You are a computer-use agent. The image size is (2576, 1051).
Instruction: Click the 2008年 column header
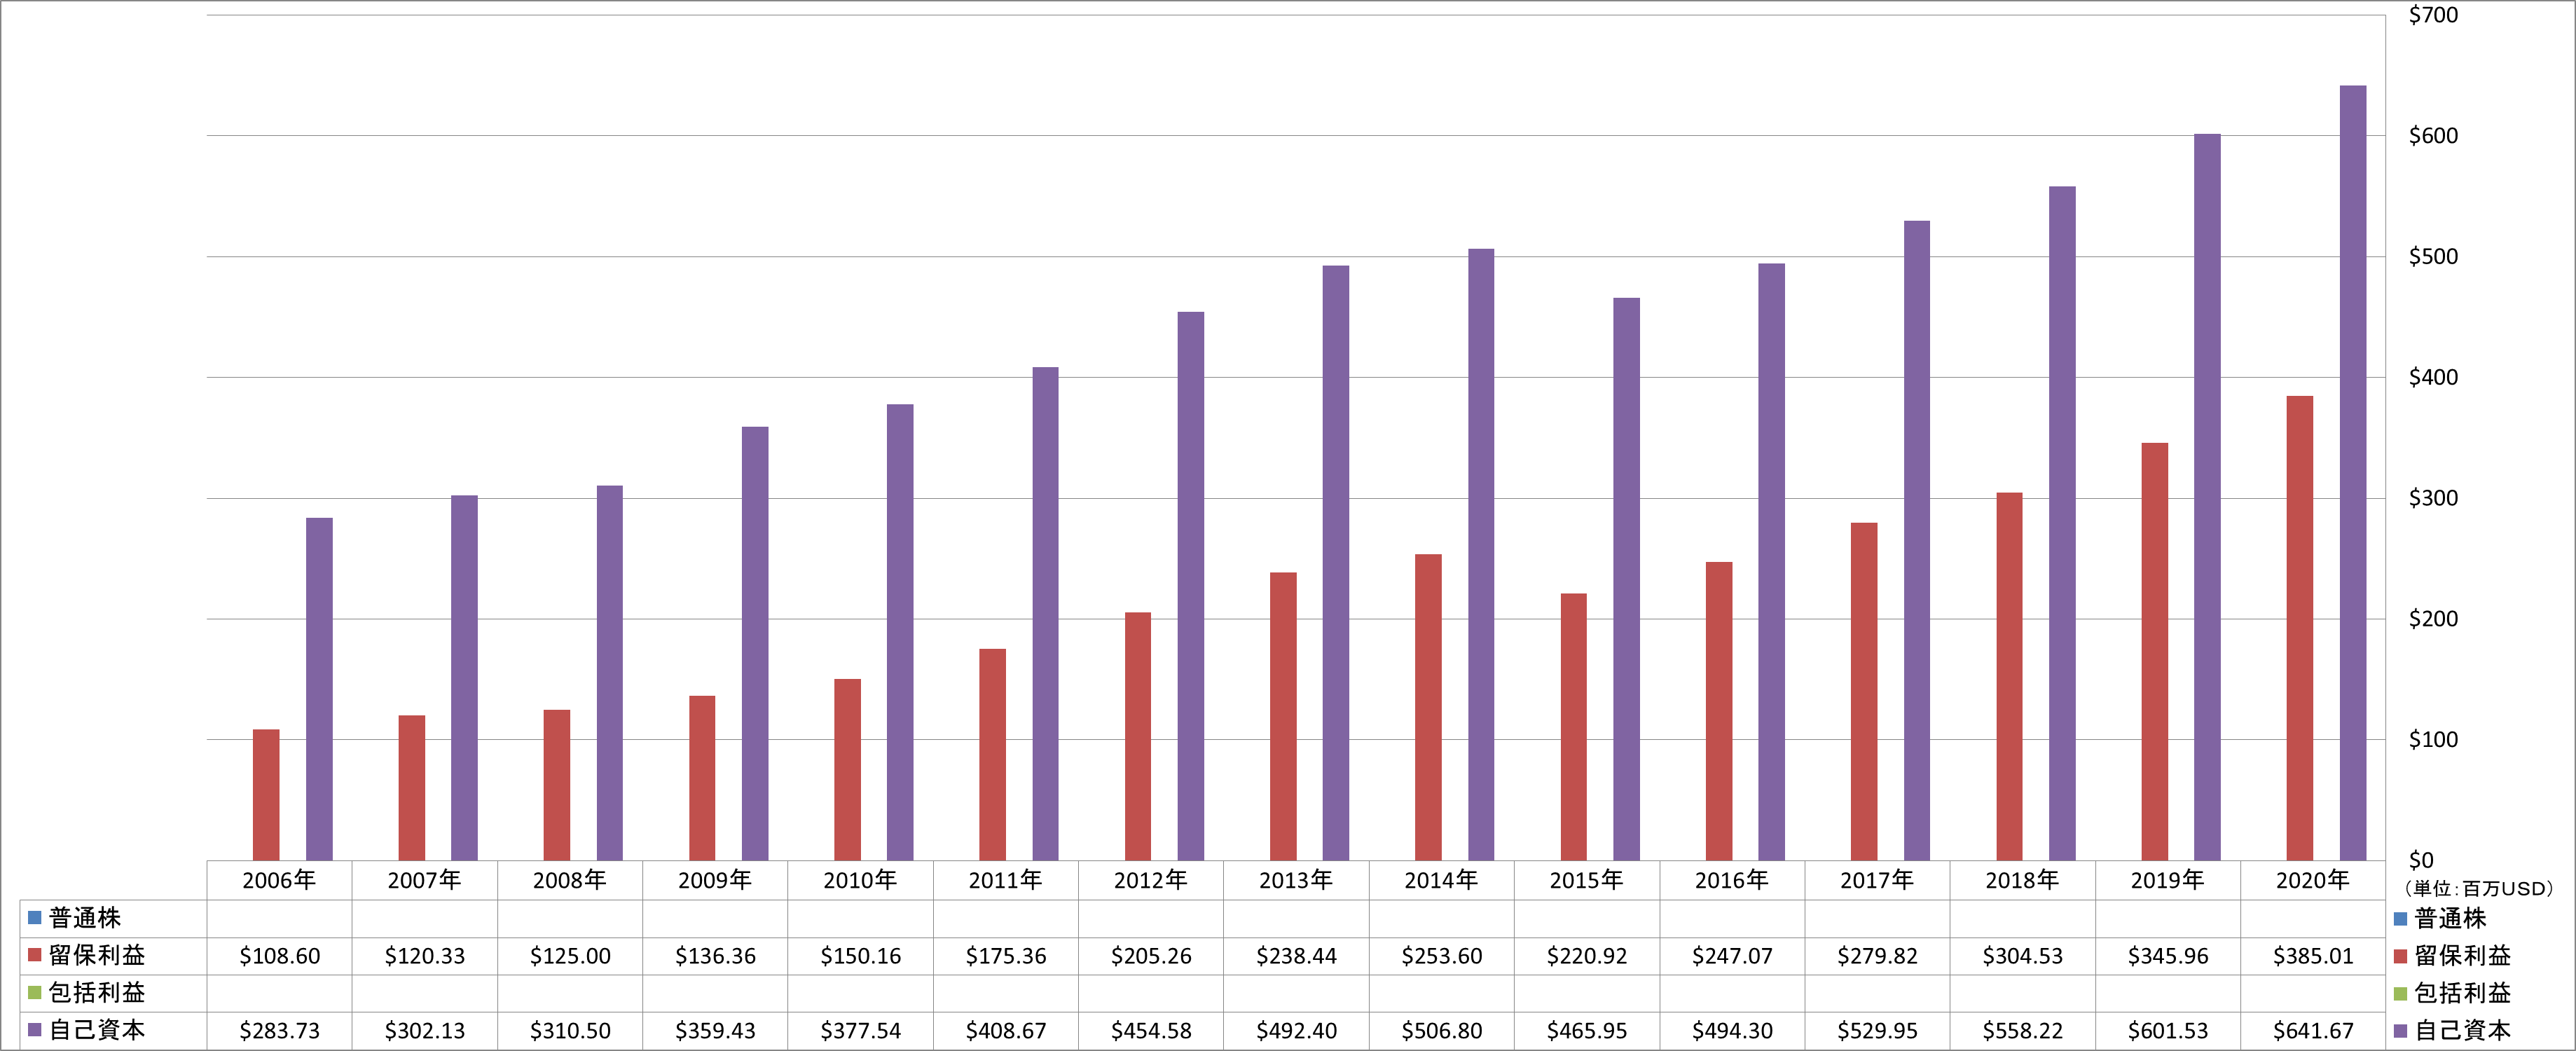click(570, 880)
